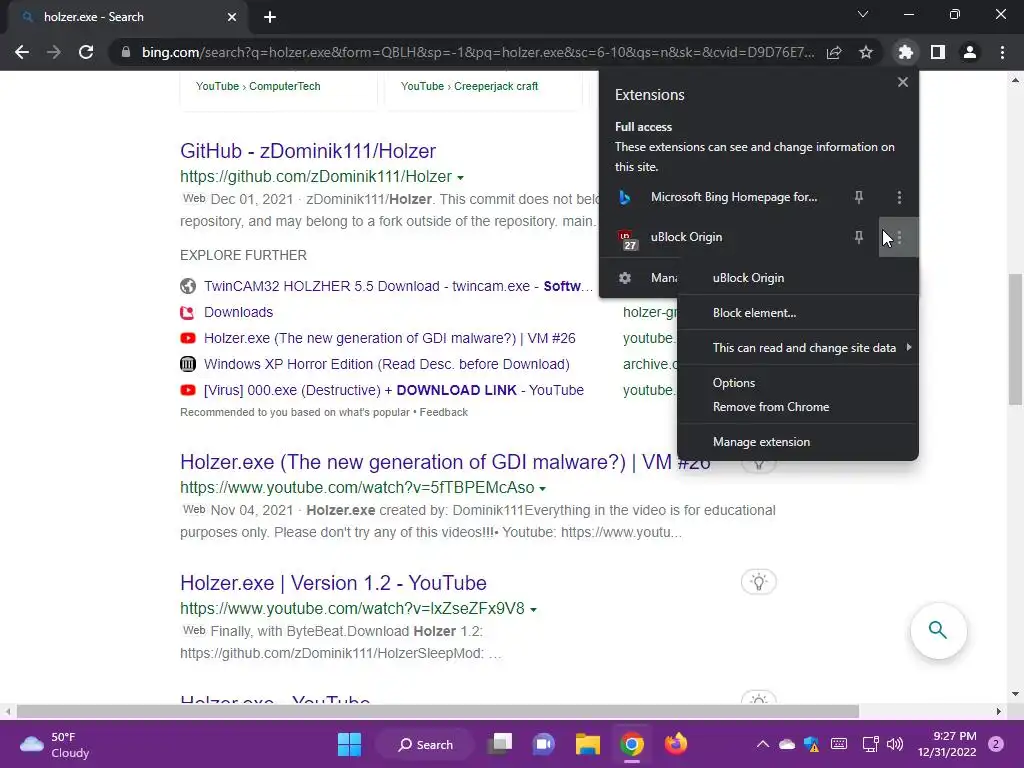Screen dimensions: 1024x768
Task: Open the tab search chevron
Action: coord(863,14)
